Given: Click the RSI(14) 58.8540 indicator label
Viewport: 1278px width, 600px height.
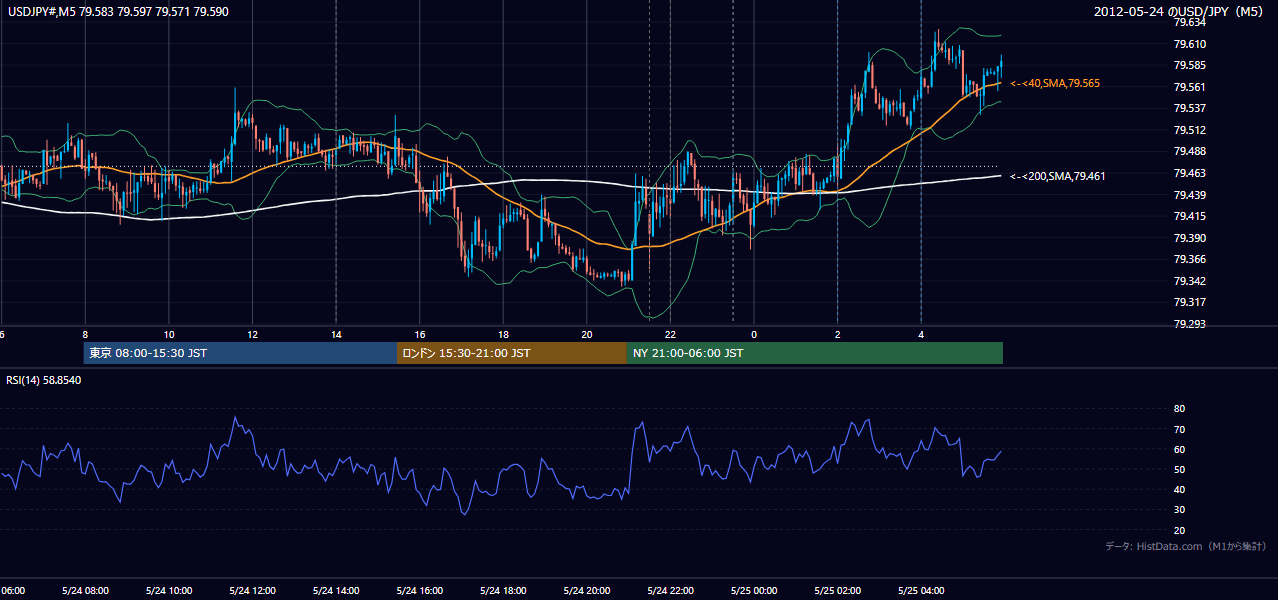Looking at the screenshot, I should coord(44,380).
